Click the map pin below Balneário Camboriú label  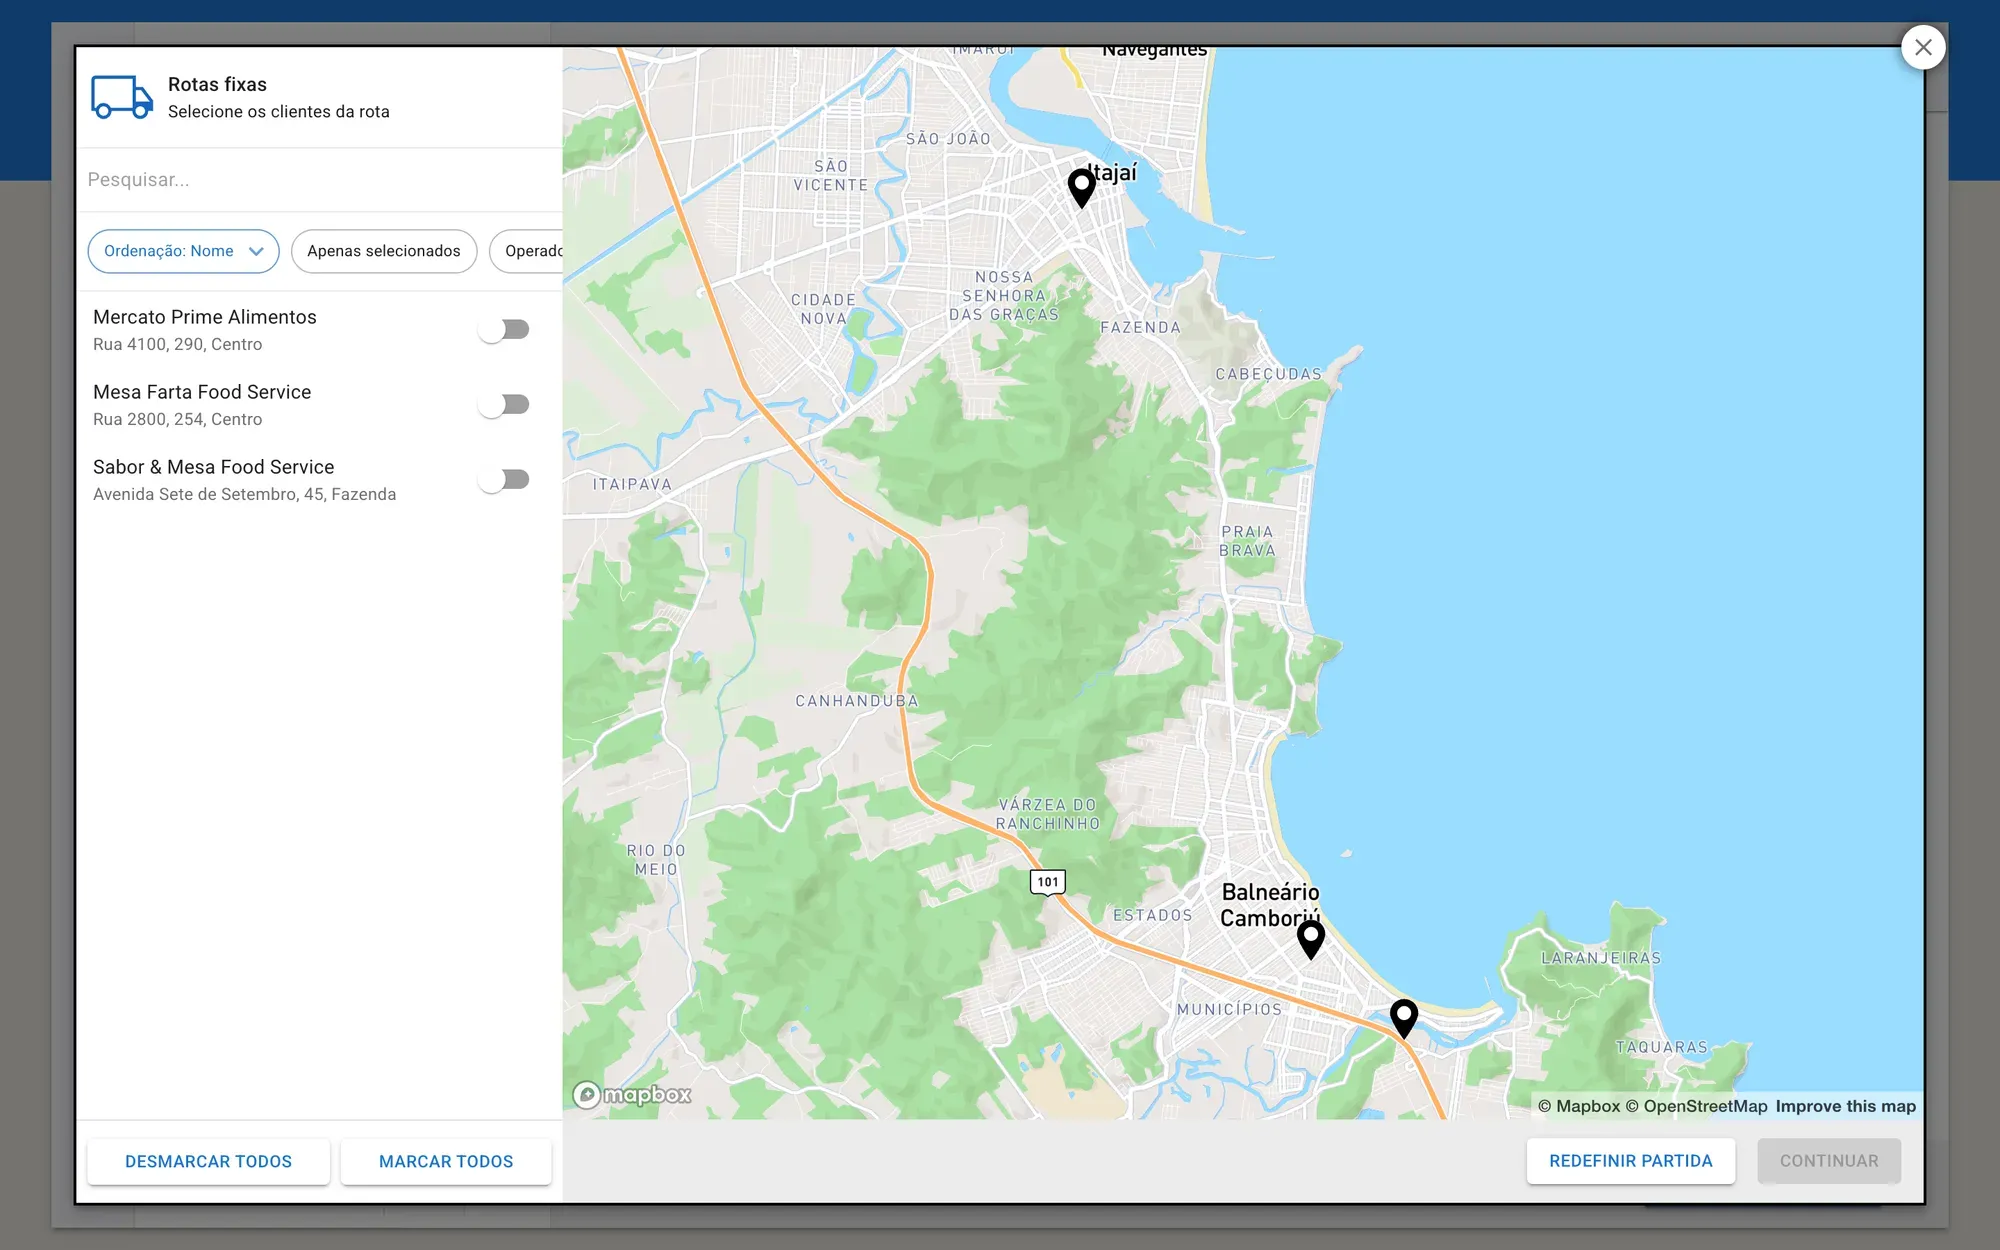tap(1310, 940)
